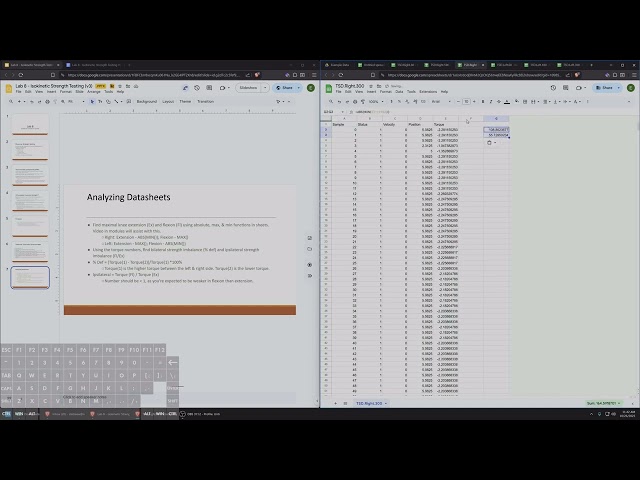Select slide 1 thumbnail in filmstrip
Viewport: 640px width, 480px height.
(x=30, y=124)
